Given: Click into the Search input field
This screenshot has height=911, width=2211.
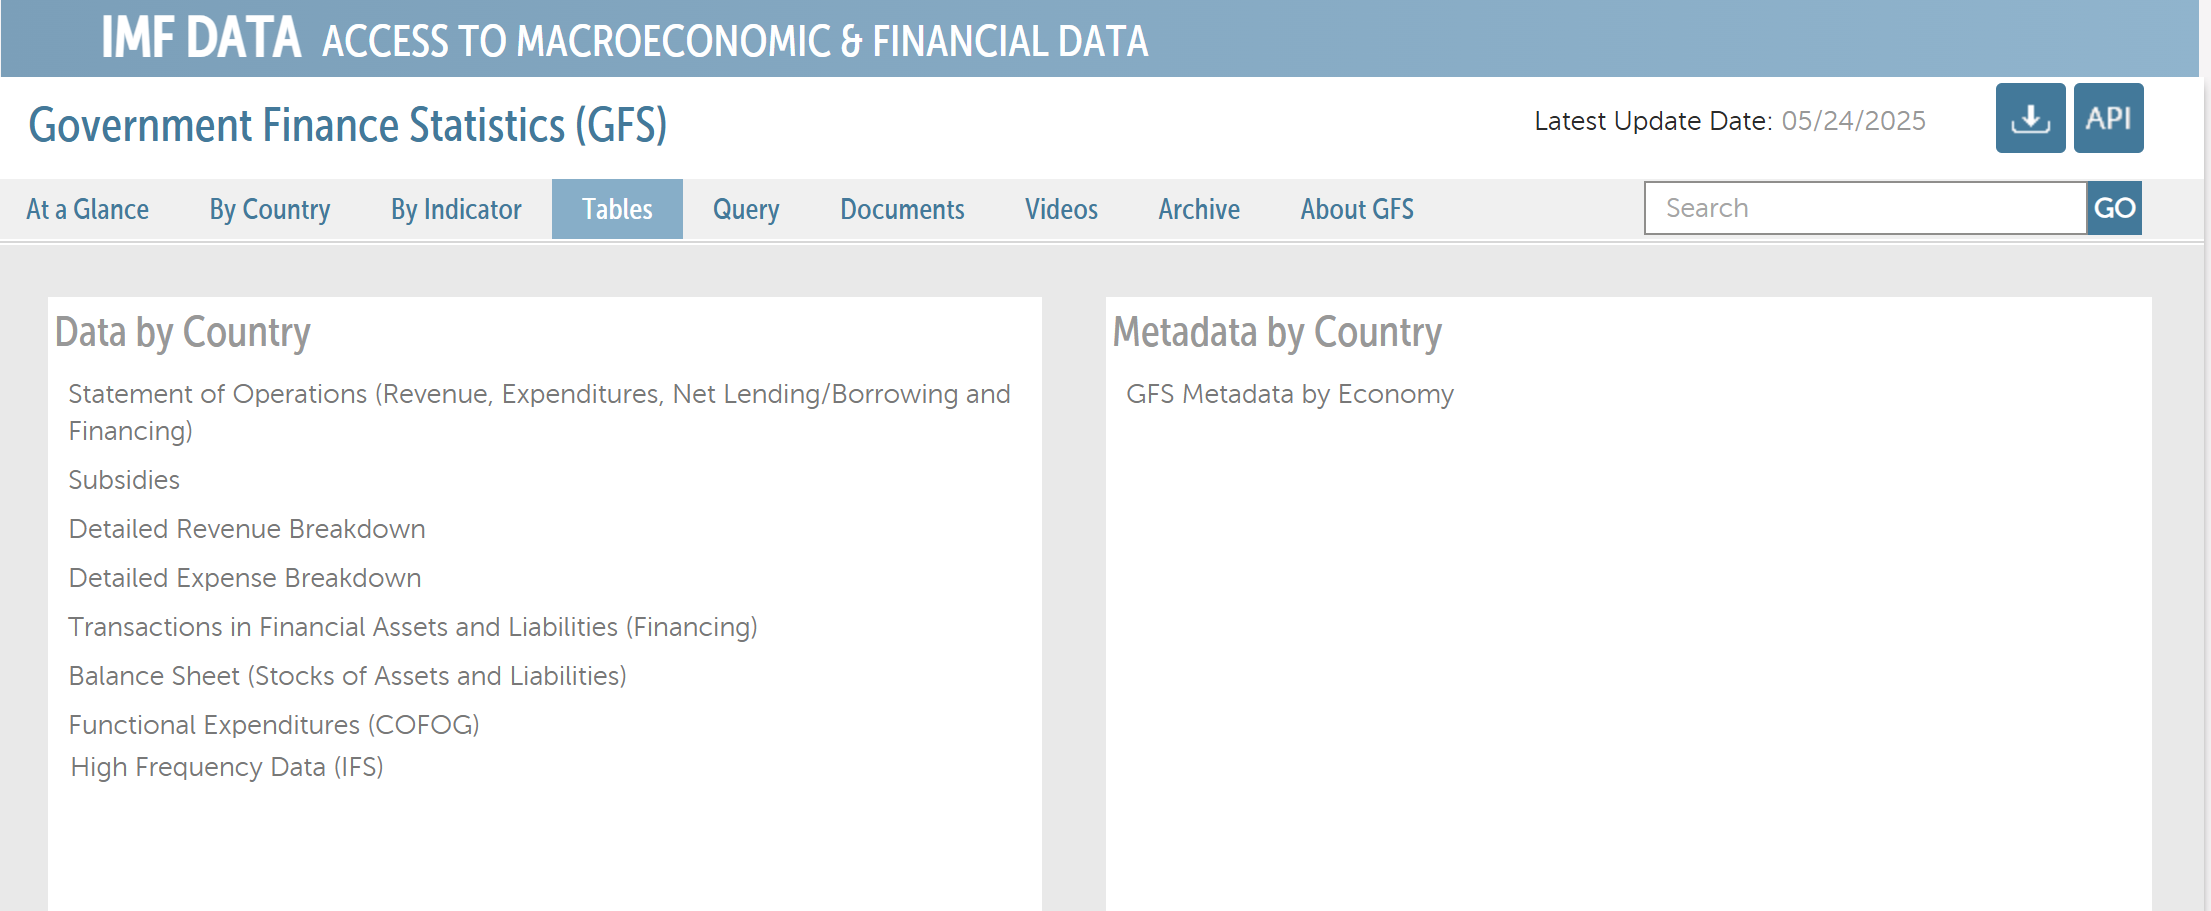Looking at the screenshot, I should (x=1865, y=208).
